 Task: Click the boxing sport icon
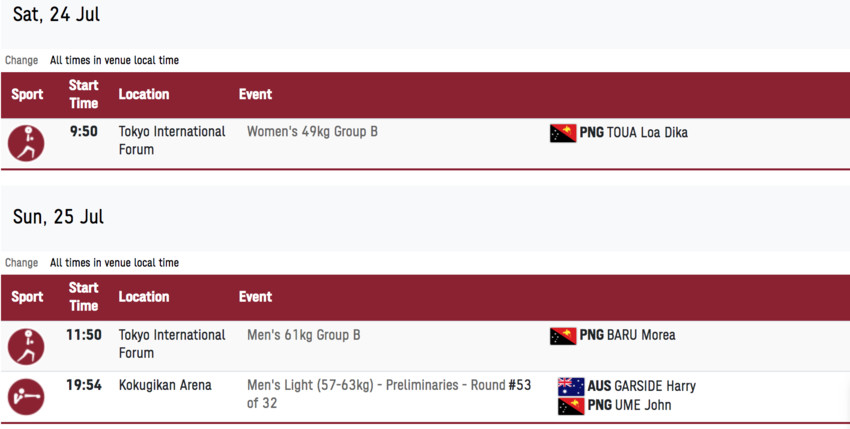click(26, 397)
